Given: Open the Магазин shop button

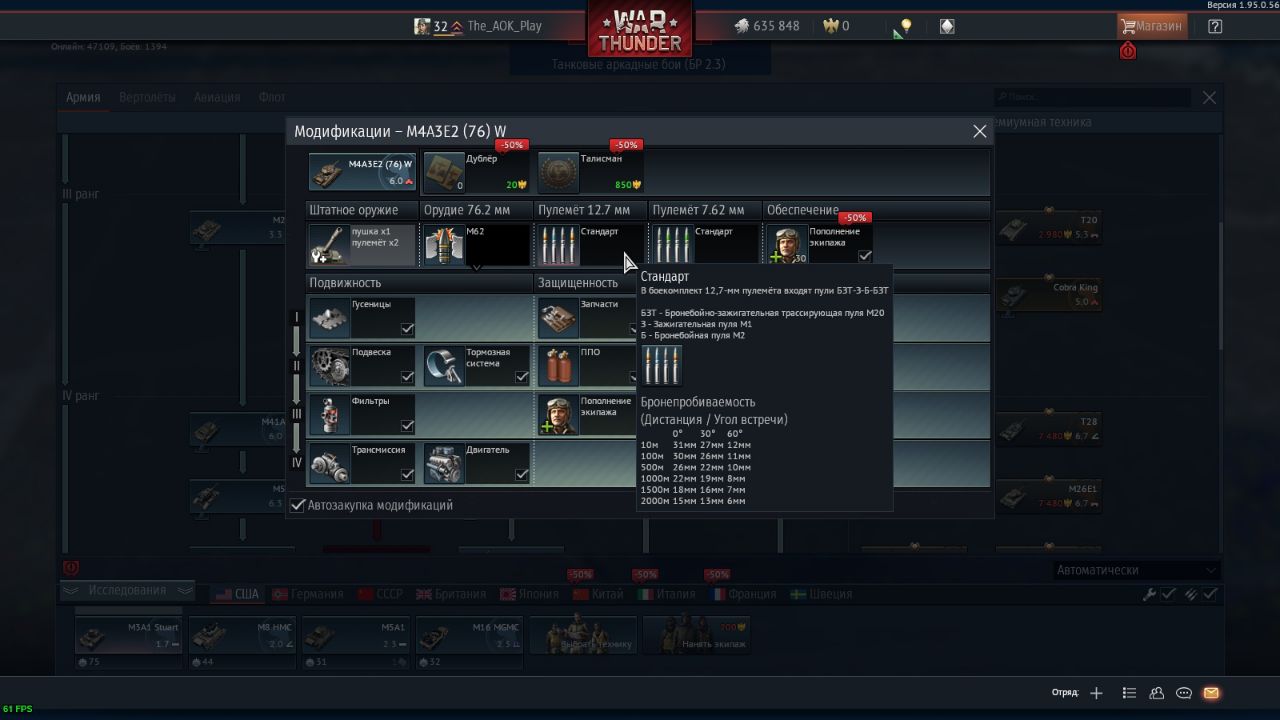Looking at the screenshot, I should pyautogui.click(x=1151, y=27).
